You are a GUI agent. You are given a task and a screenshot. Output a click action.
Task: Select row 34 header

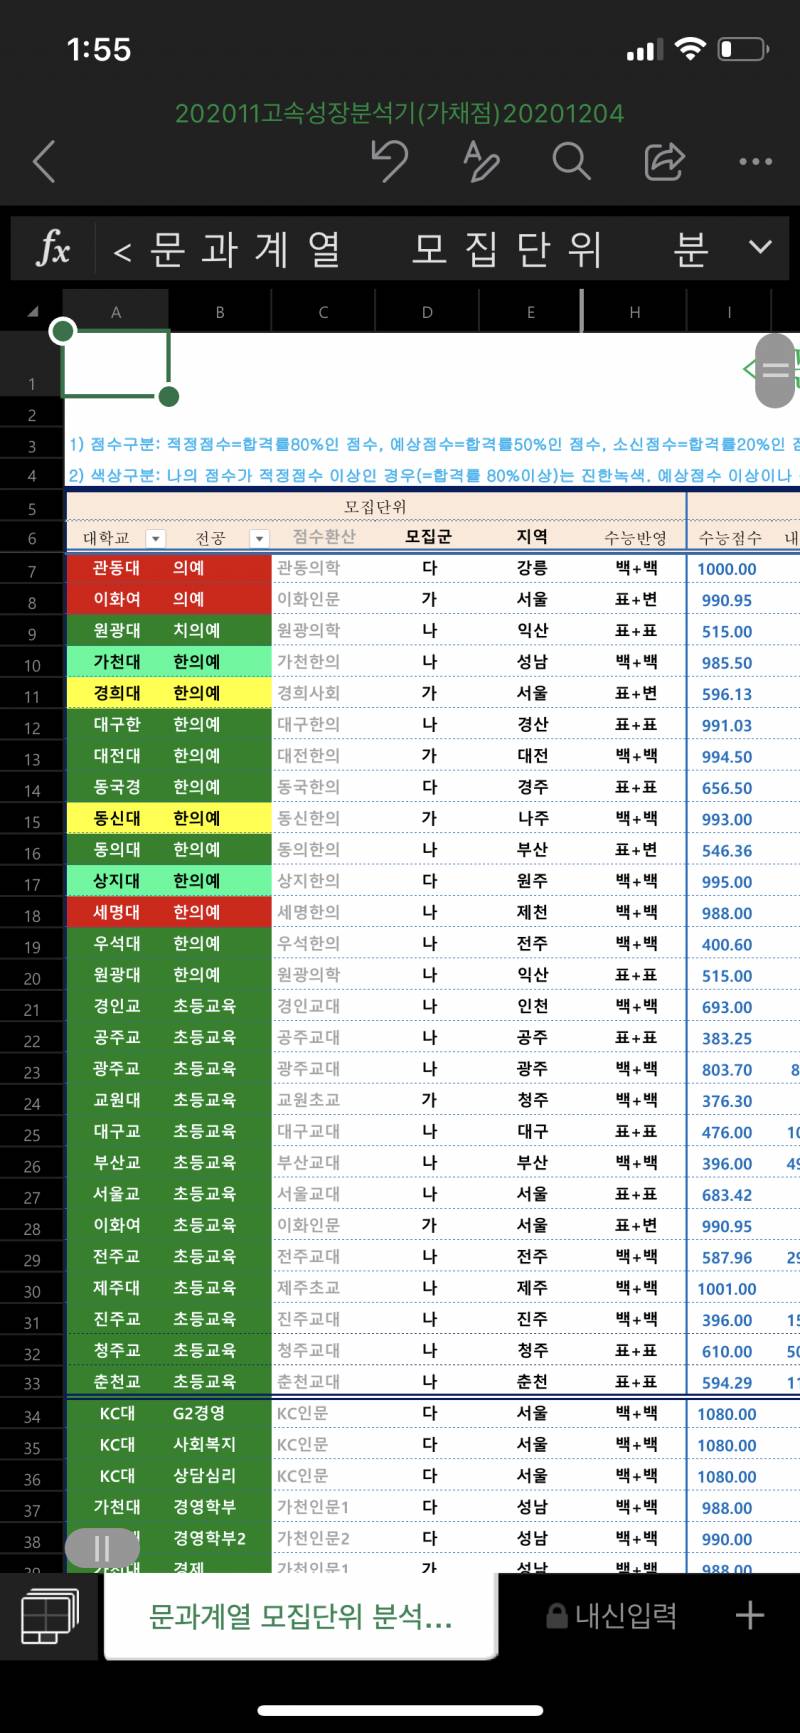(32, 1416)
